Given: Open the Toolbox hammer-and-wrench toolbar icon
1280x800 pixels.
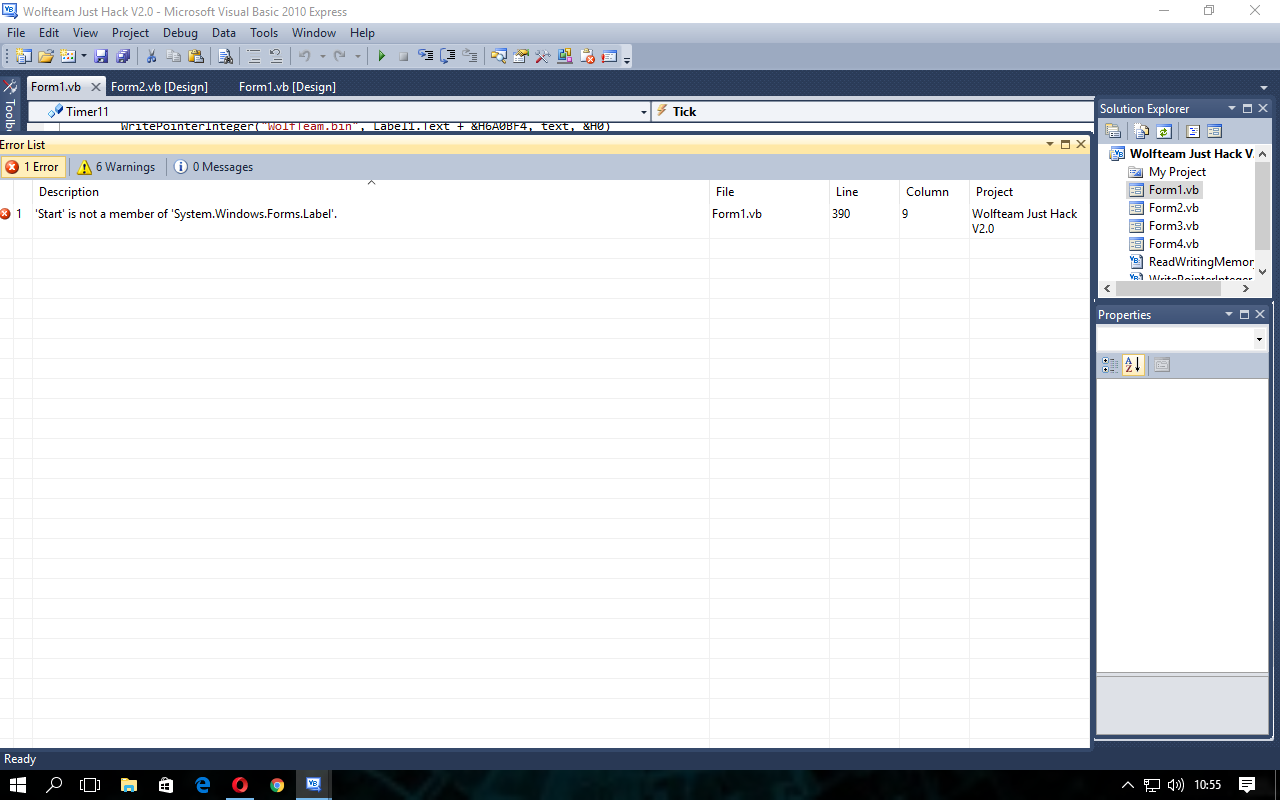Looking at the screenshot, I should [543, 56].
